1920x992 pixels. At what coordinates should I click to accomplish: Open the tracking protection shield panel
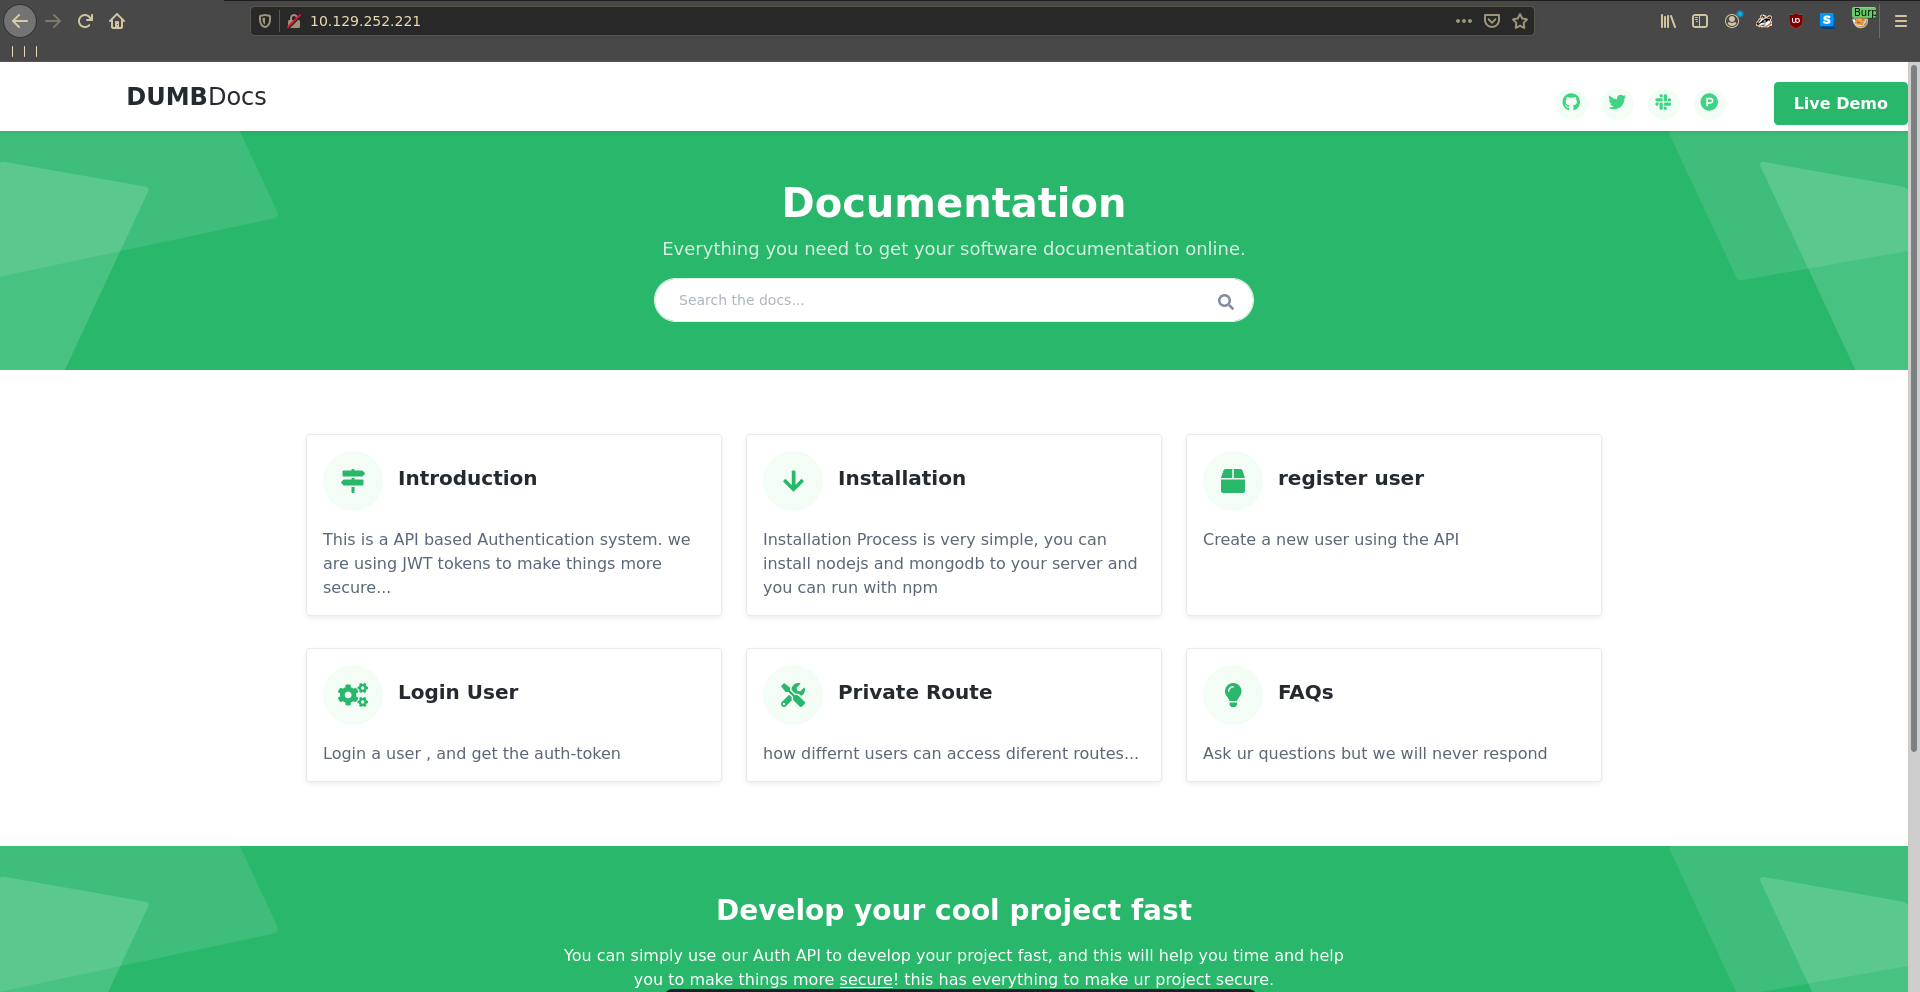click(265, 21)
